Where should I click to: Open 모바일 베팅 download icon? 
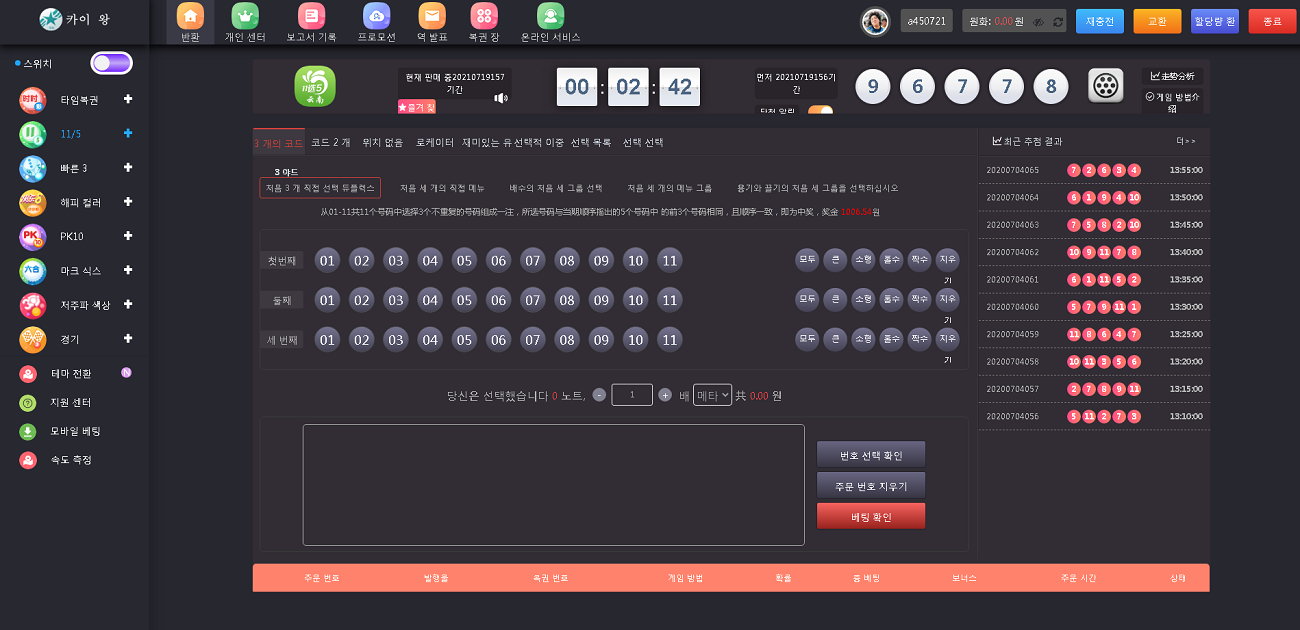point(29,432)
